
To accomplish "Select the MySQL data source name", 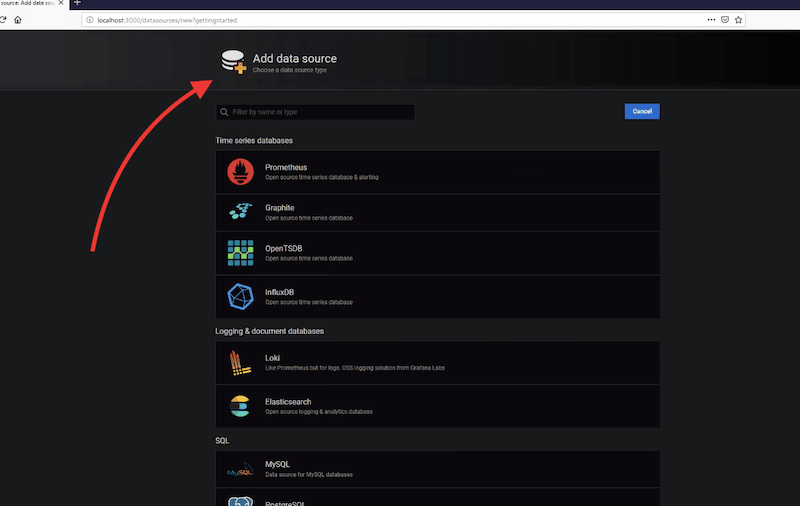I will 277,464.
